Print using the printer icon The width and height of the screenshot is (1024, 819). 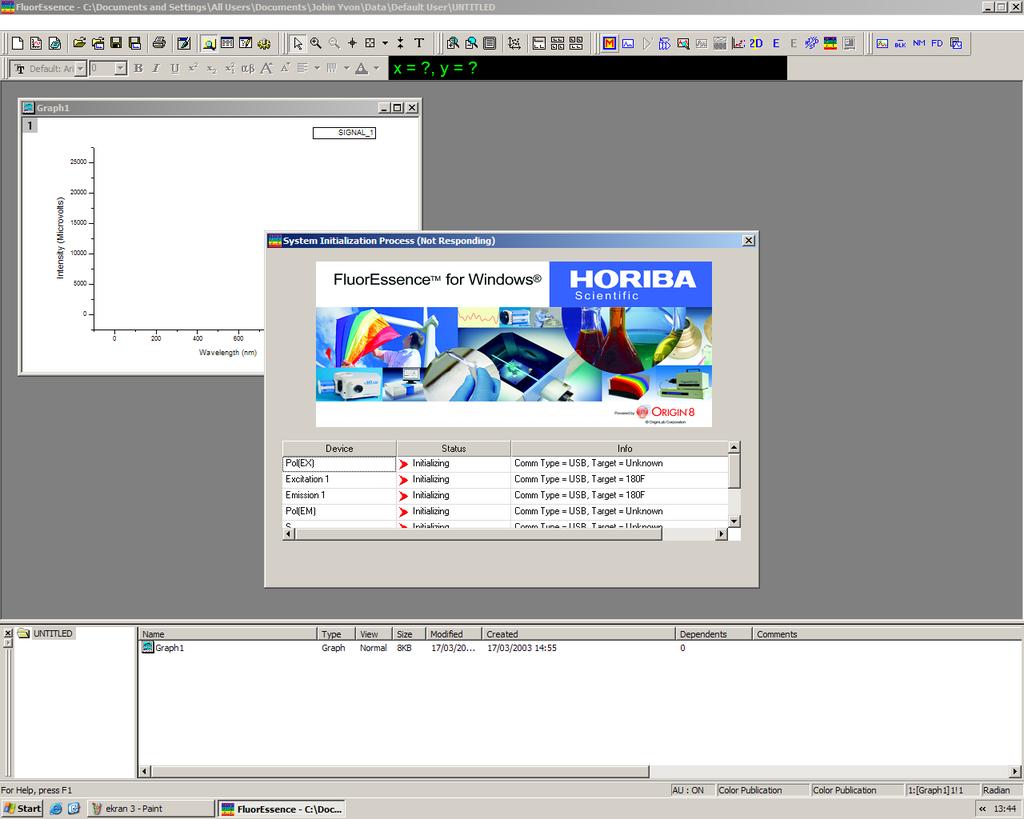point(159,43)
